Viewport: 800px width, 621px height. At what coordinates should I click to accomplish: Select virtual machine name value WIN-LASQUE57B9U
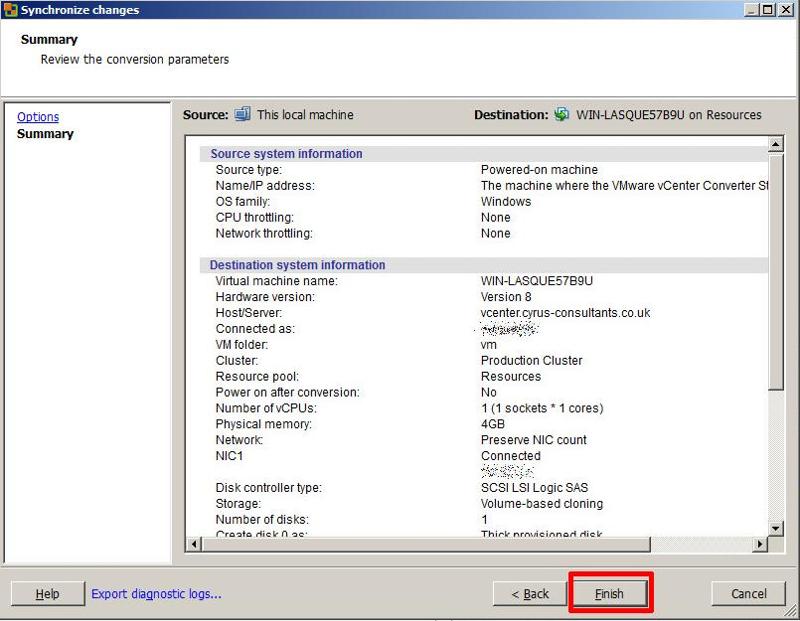[x=537, y=281]
